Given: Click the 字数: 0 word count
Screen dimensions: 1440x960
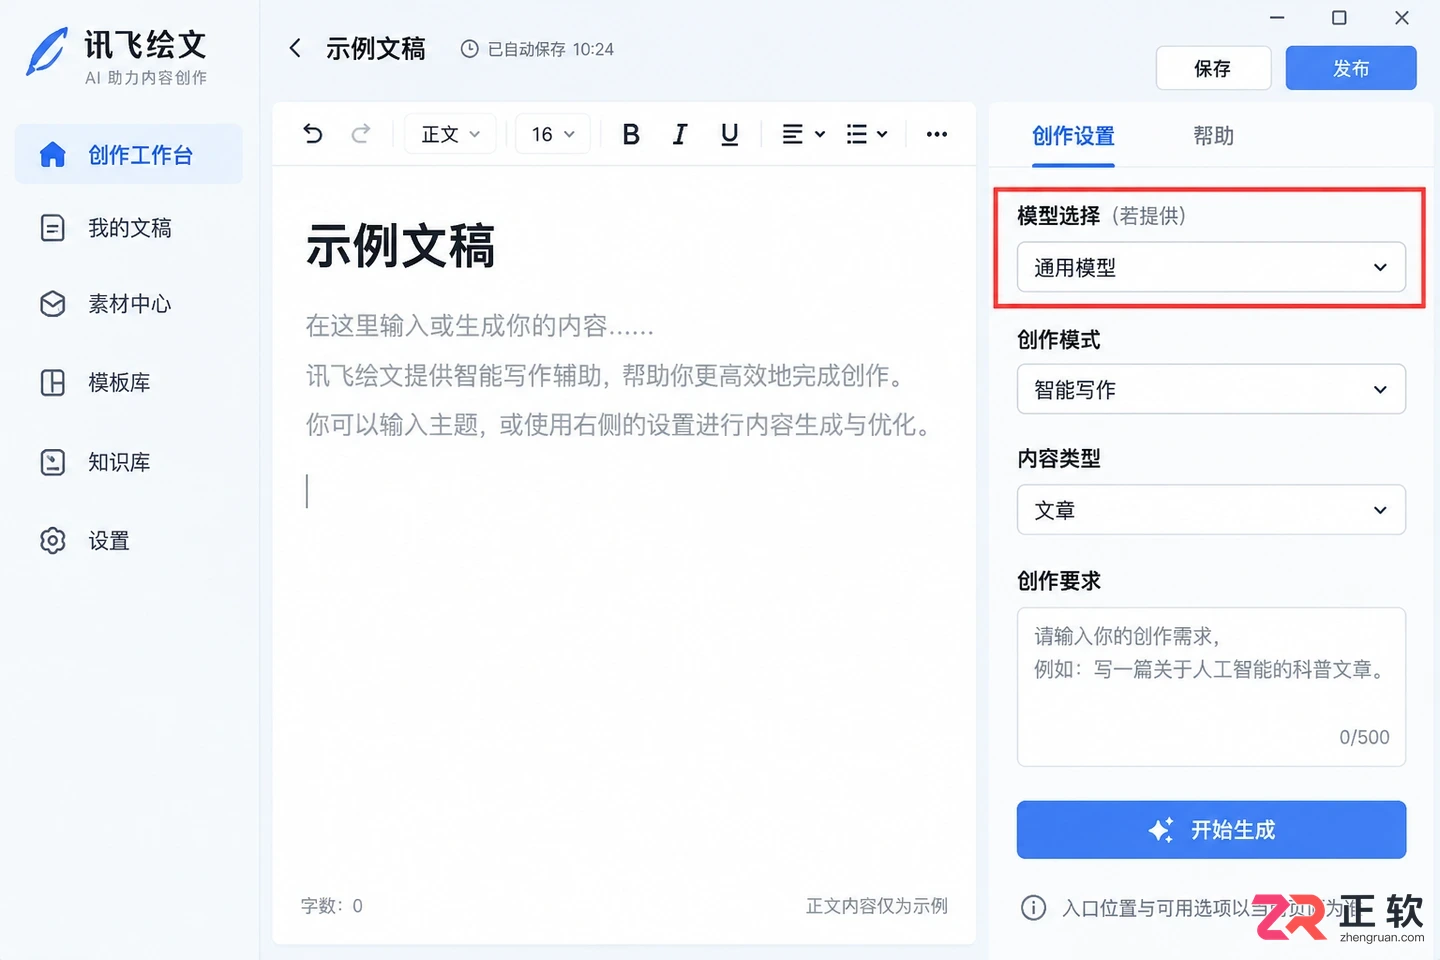Looking at the screenshot, I should [x=332, y=906].
